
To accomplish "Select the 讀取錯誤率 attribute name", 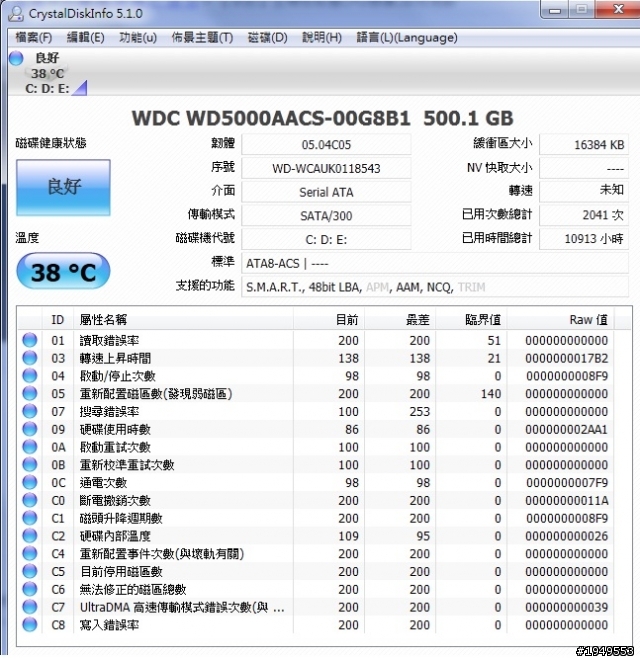I will coord(109,340).
